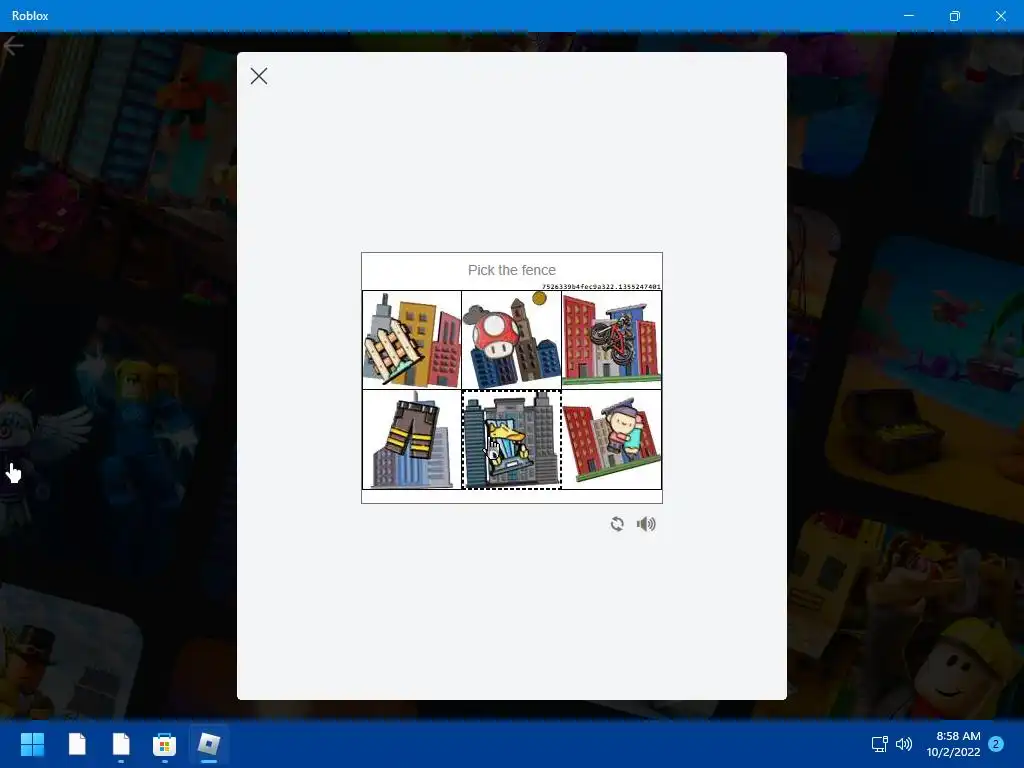Screen dimensions: 1024x768
Task: Select the mushroom image tile
Action: tap(511, 340)
